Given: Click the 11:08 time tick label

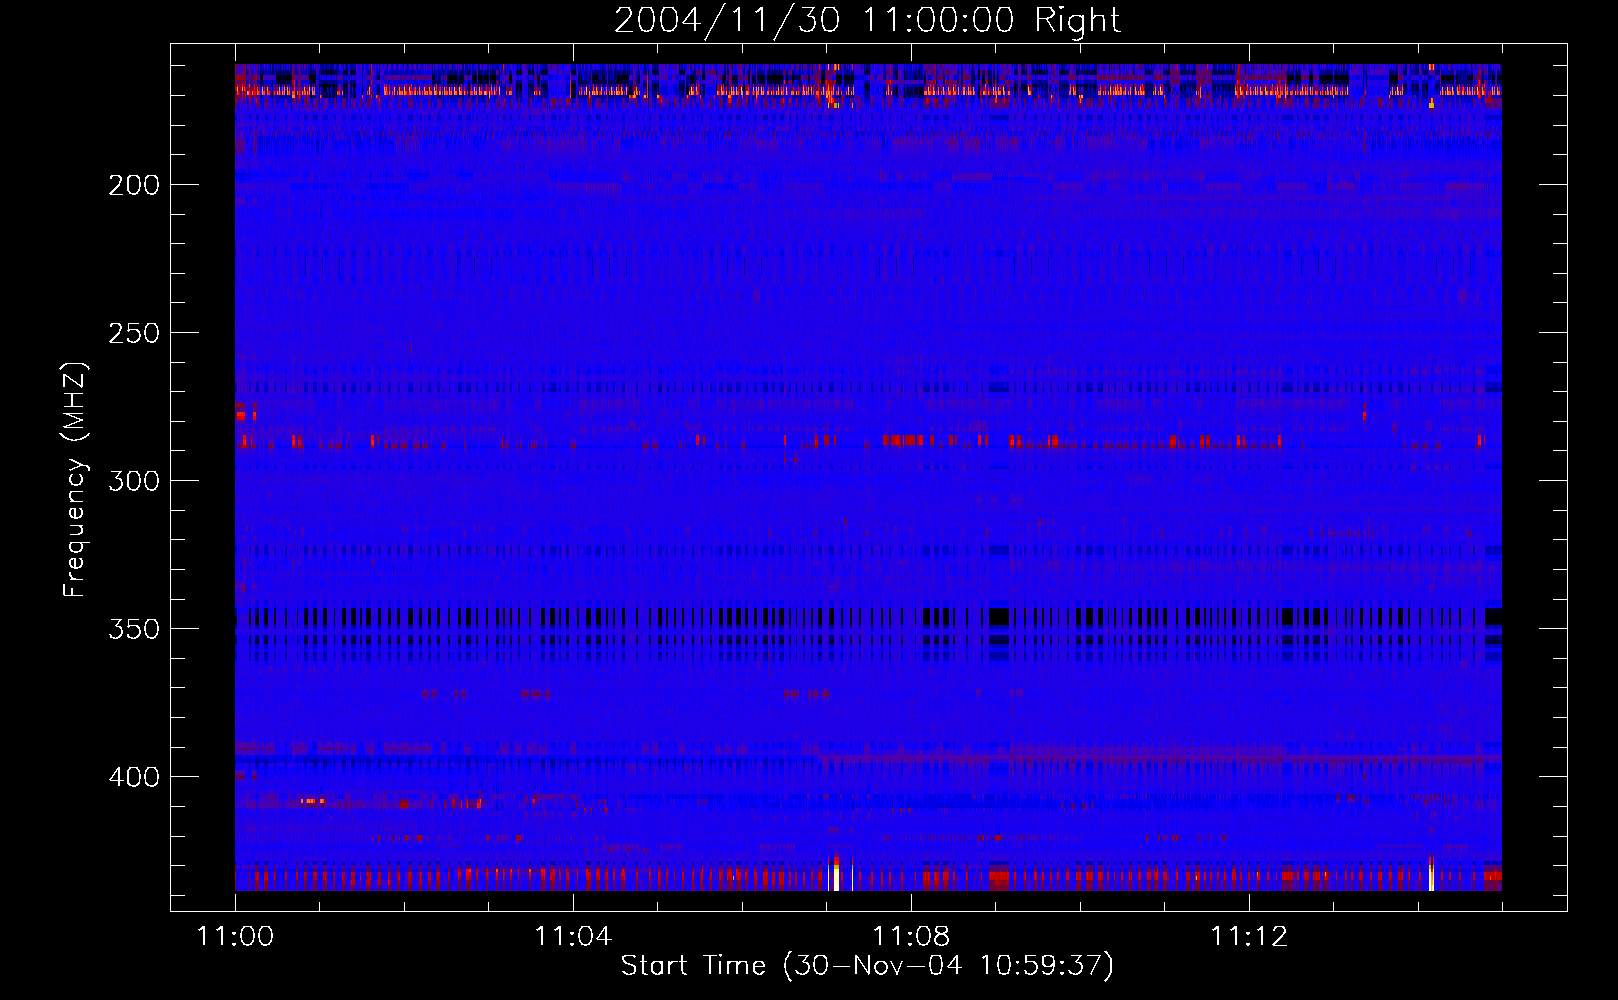Looking at the screenshot, I should [911, 936].
